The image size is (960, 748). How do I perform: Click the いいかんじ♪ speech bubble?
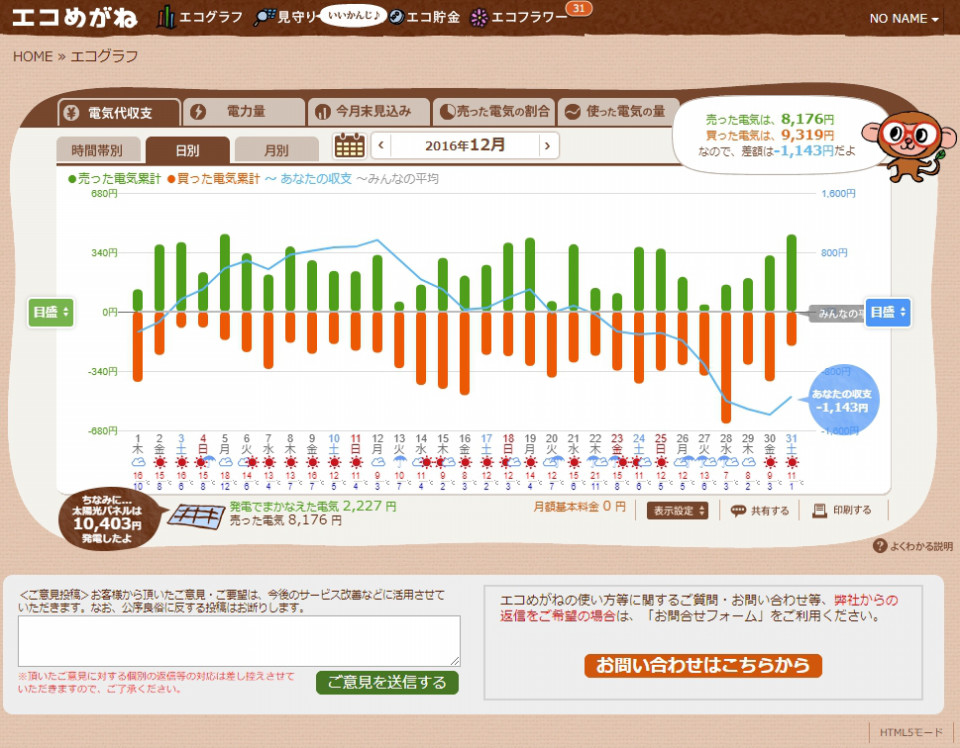[353, 15]
